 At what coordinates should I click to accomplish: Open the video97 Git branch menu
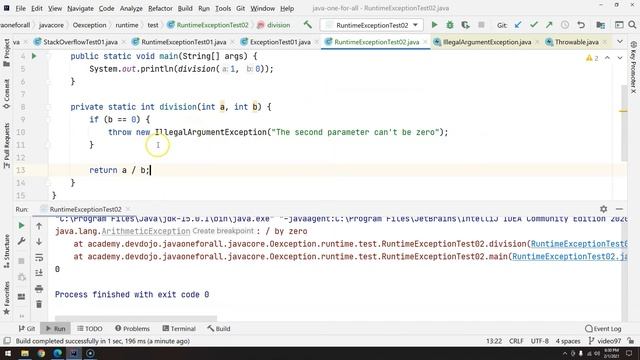(604, 341)
